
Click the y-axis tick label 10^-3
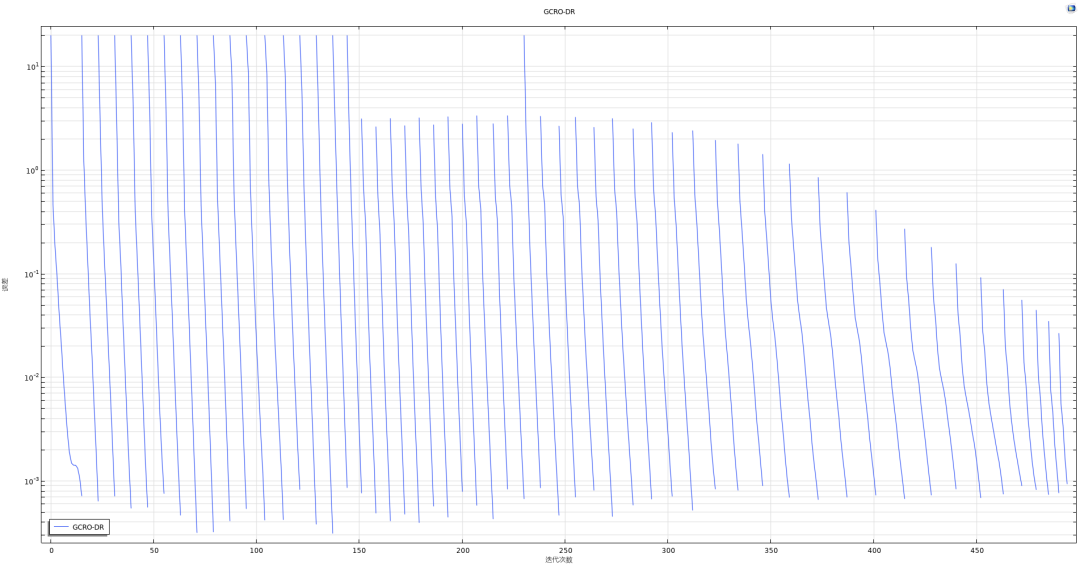point(32,481)
